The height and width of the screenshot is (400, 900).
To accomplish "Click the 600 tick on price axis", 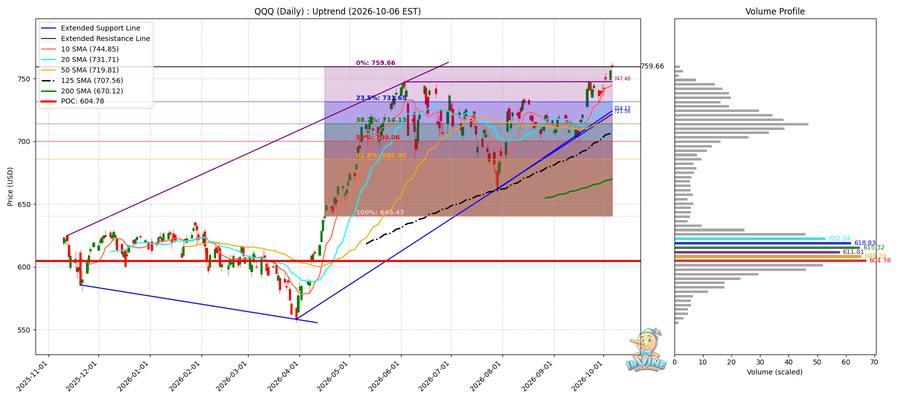I will [x=25, y=267].
